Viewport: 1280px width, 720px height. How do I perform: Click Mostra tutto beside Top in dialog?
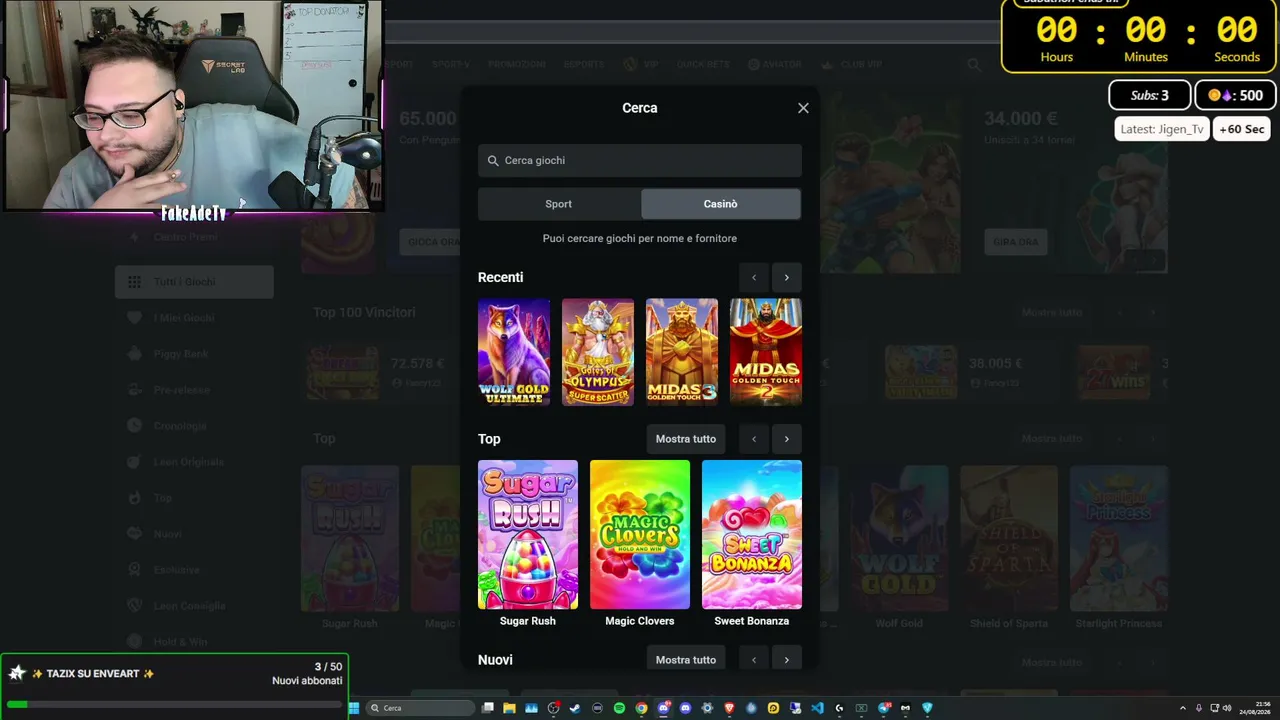point(686,439)
